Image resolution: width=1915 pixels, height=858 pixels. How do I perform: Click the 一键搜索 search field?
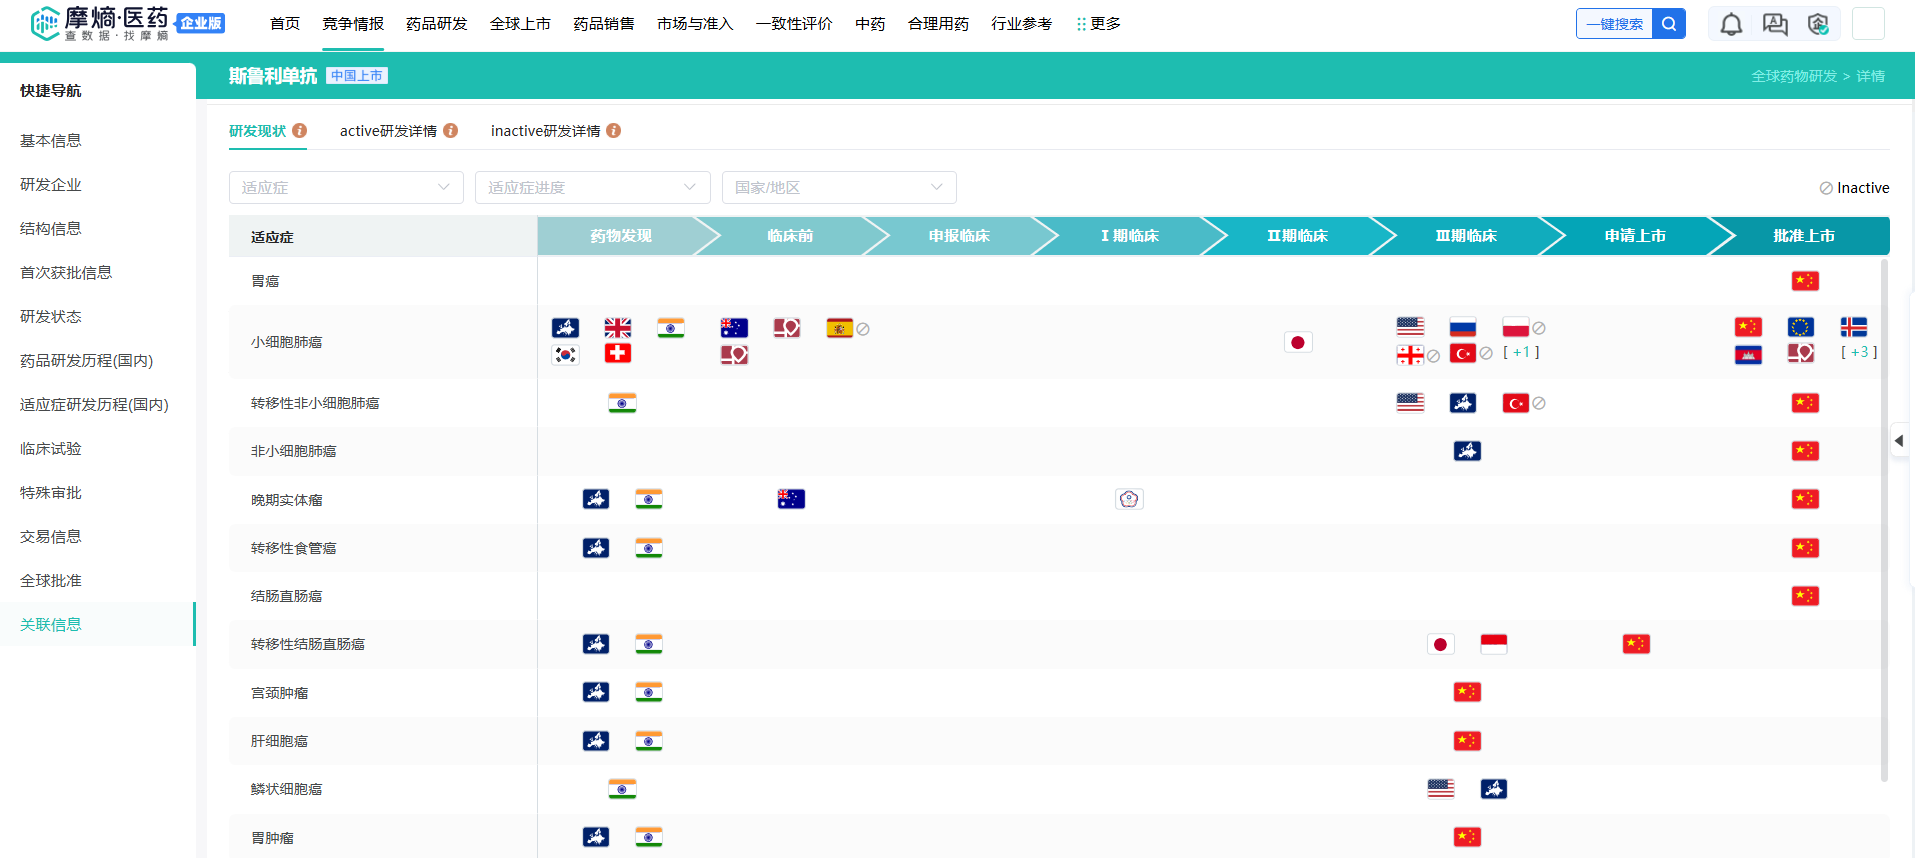pyautogui.click(x=1614, y=24)
